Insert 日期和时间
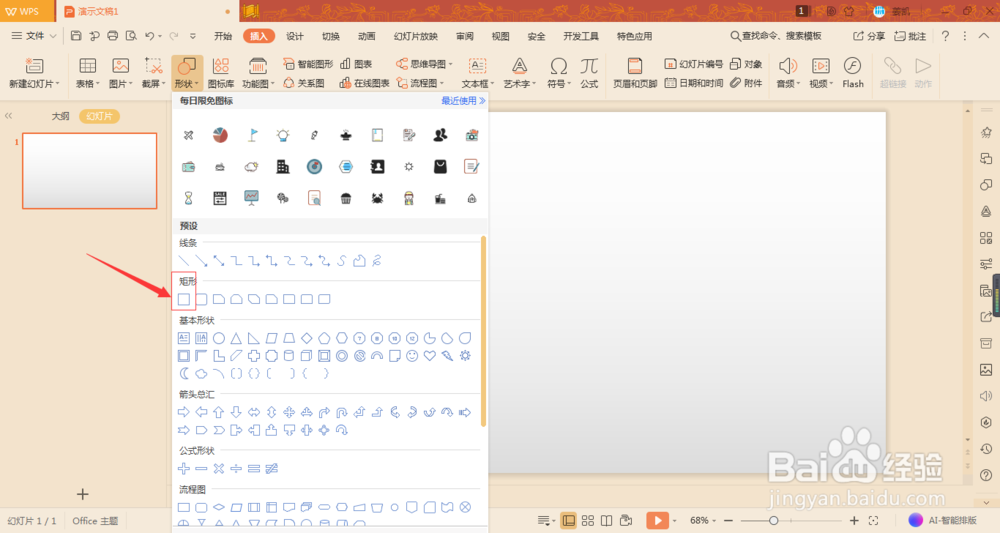1000x533 pixels. tap(694, 83)
